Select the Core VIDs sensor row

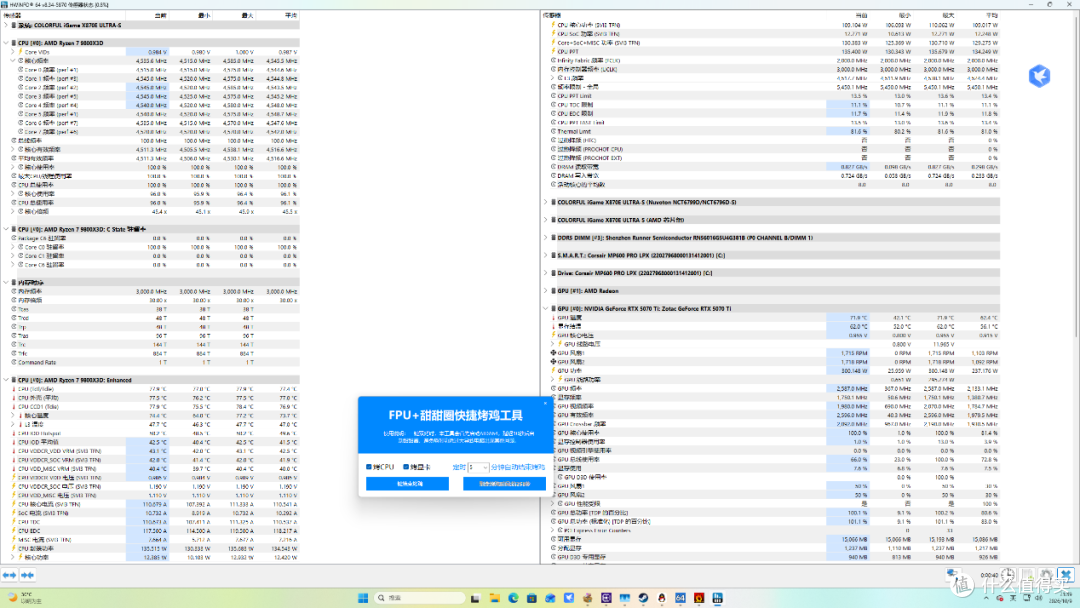click(150, 52)
